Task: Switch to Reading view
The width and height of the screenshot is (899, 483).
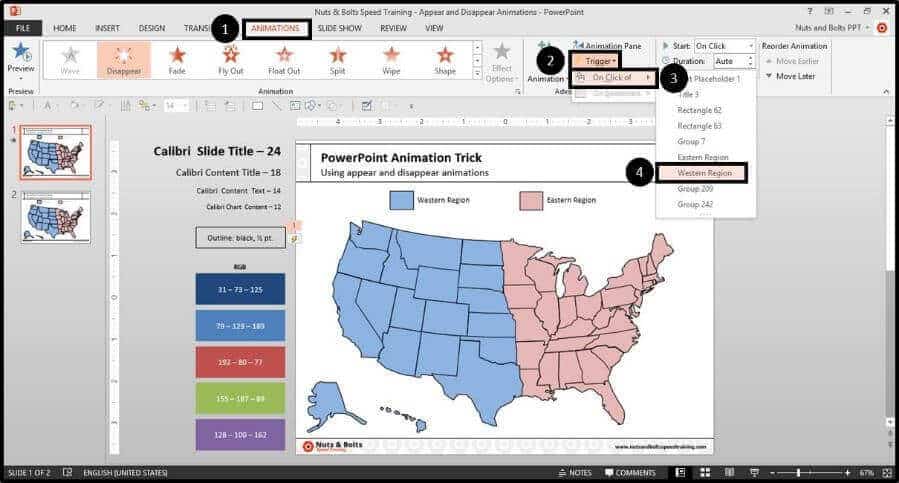Action: pos(729,472)
